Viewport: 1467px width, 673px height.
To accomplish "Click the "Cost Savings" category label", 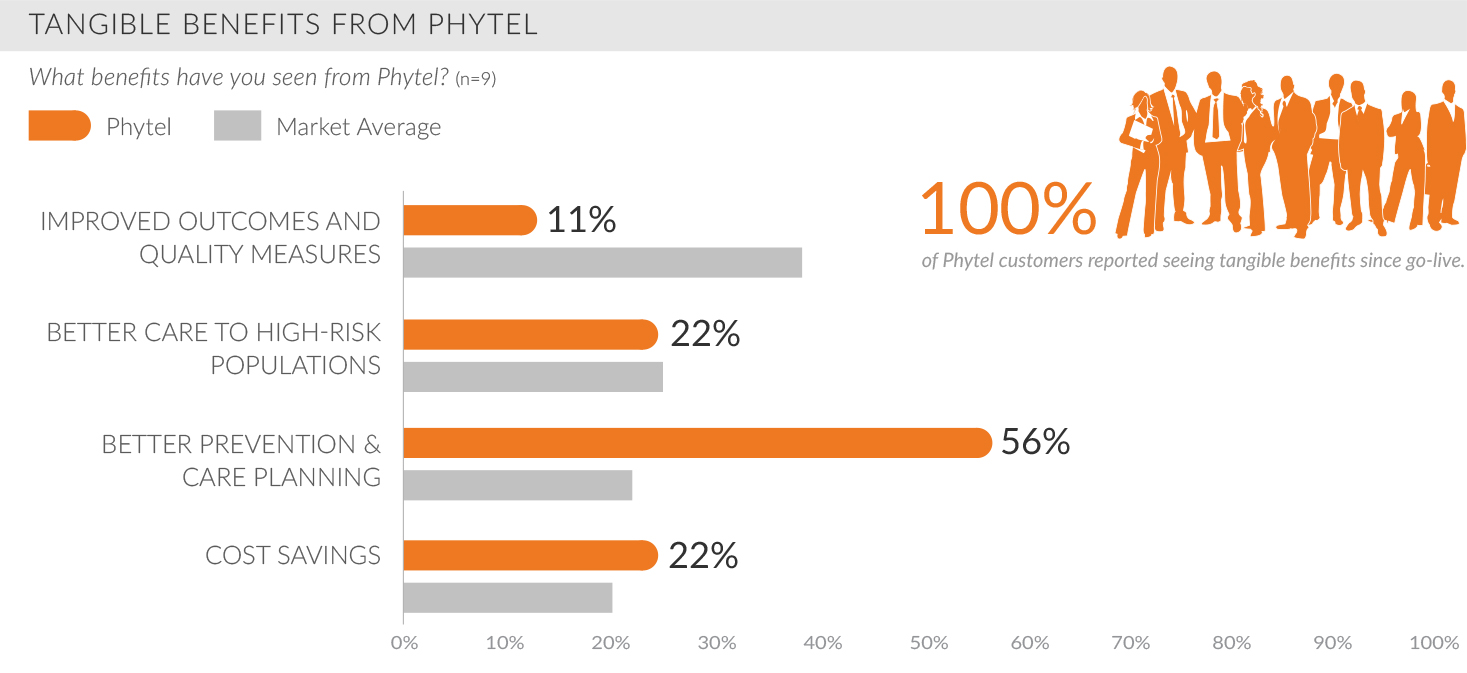I will 293,555.
